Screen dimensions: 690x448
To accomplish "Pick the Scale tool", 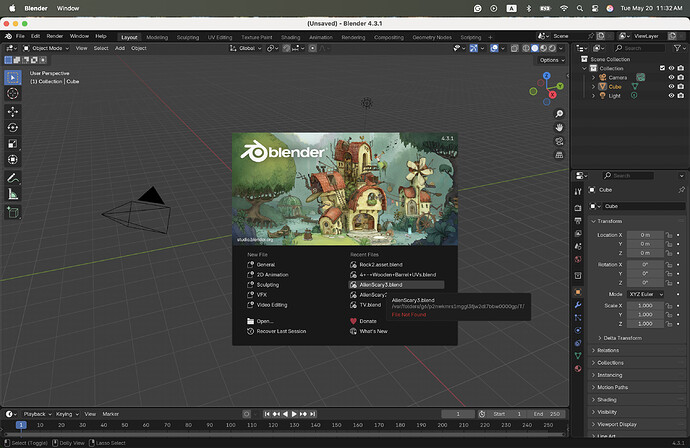I will [x=13, y=143].
